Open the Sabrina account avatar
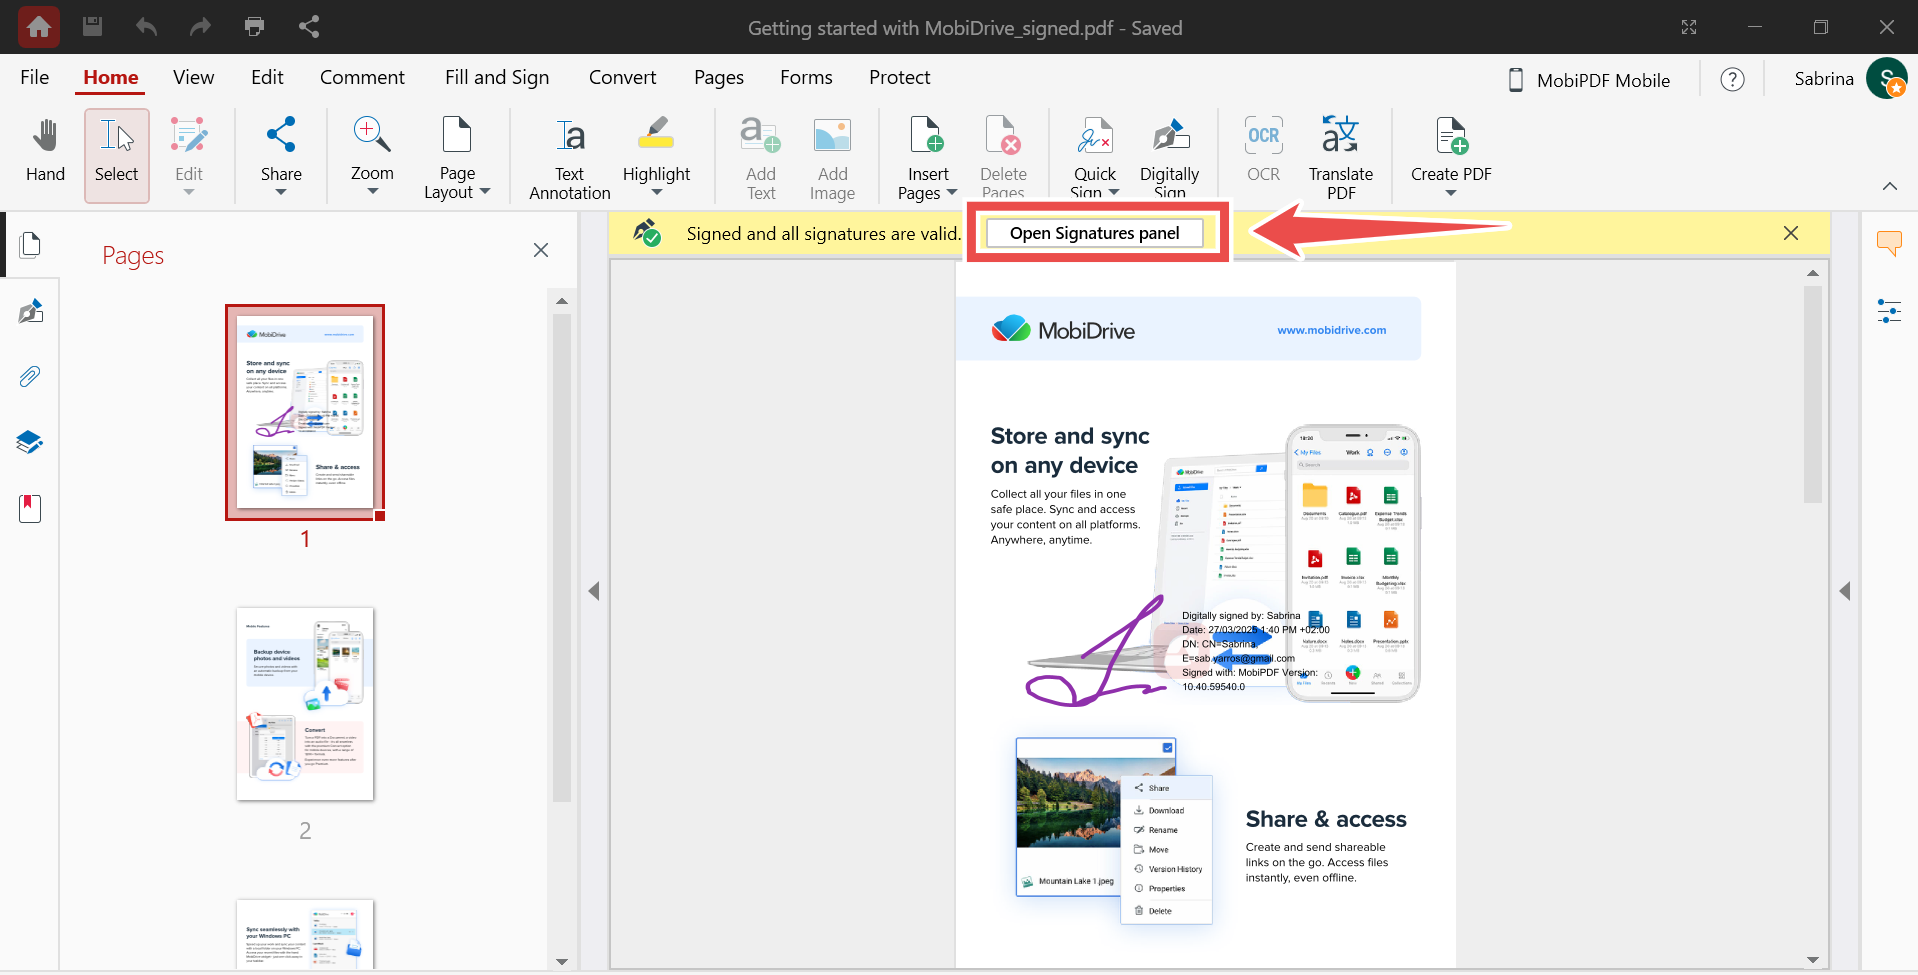The height and width of the screenshot is (975, 1918). (x=1887, y=79)
